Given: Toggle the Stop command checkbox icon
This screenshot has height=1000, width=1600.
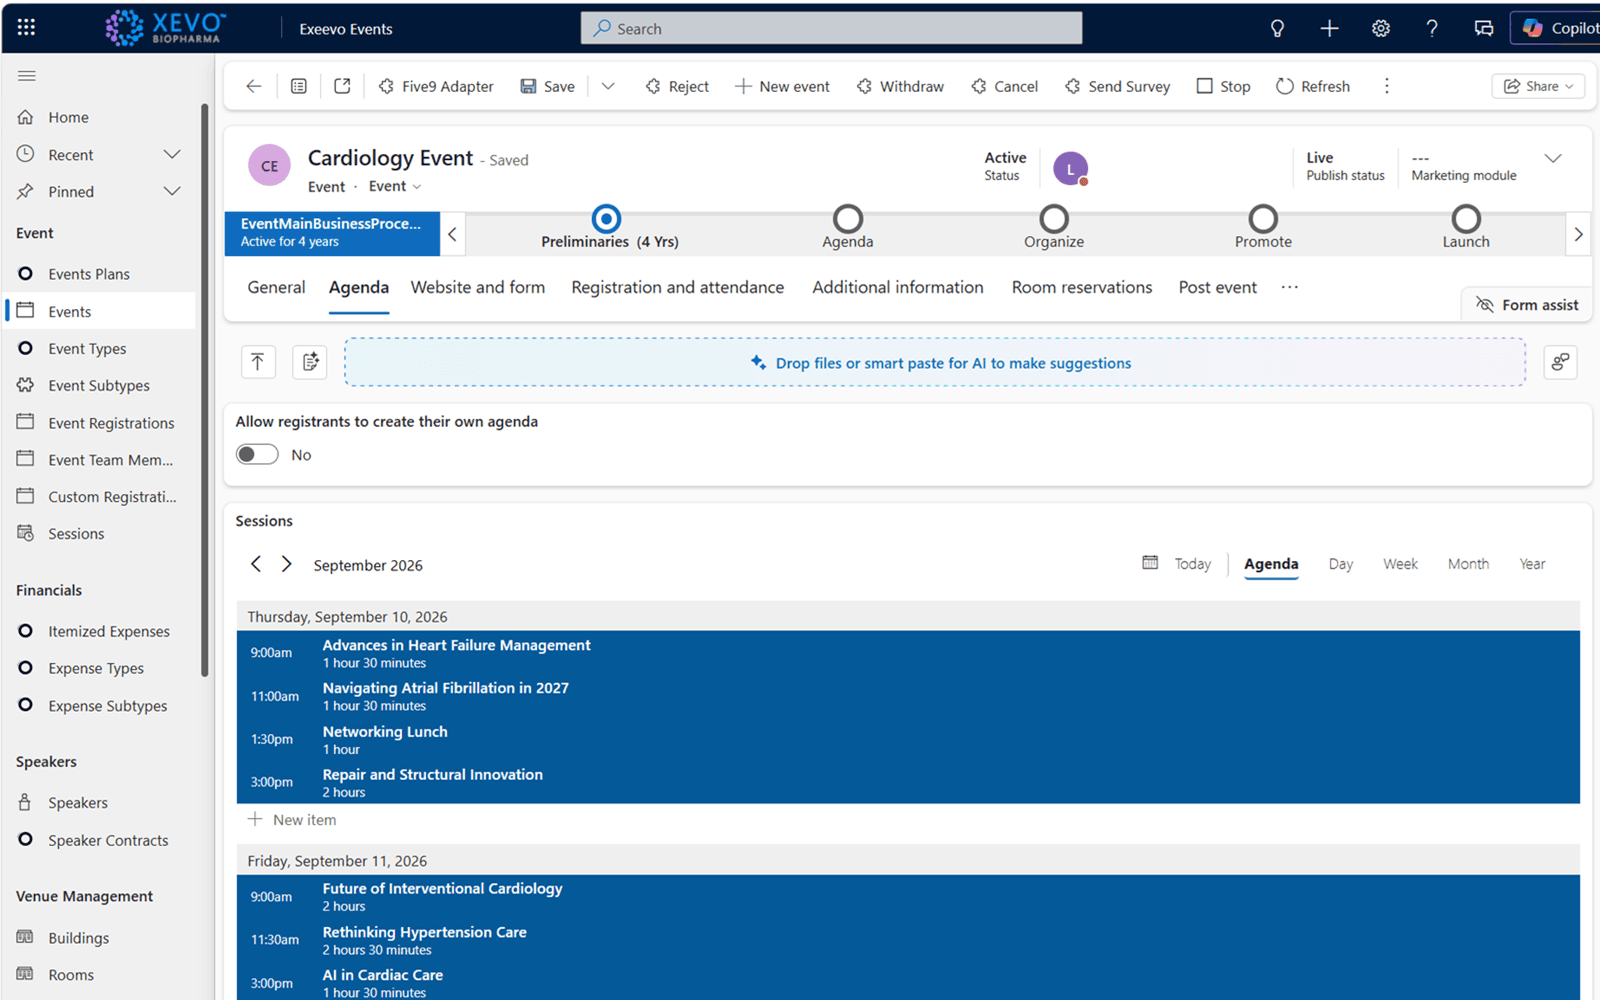Looking at the screenshot, I should coord(1205,86).
